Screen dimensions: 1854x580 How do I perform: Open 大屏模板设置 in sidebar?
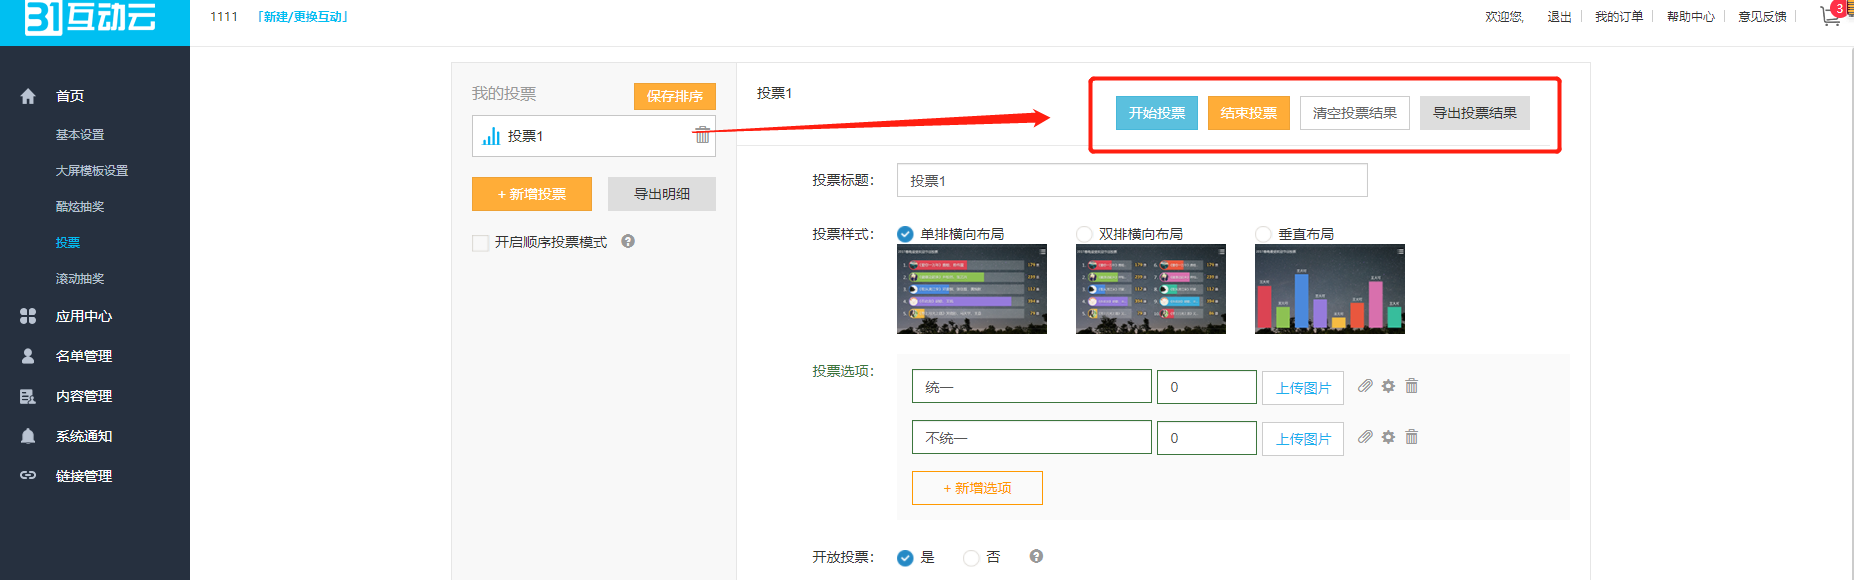pyautogui.click(x=92, y=171)
